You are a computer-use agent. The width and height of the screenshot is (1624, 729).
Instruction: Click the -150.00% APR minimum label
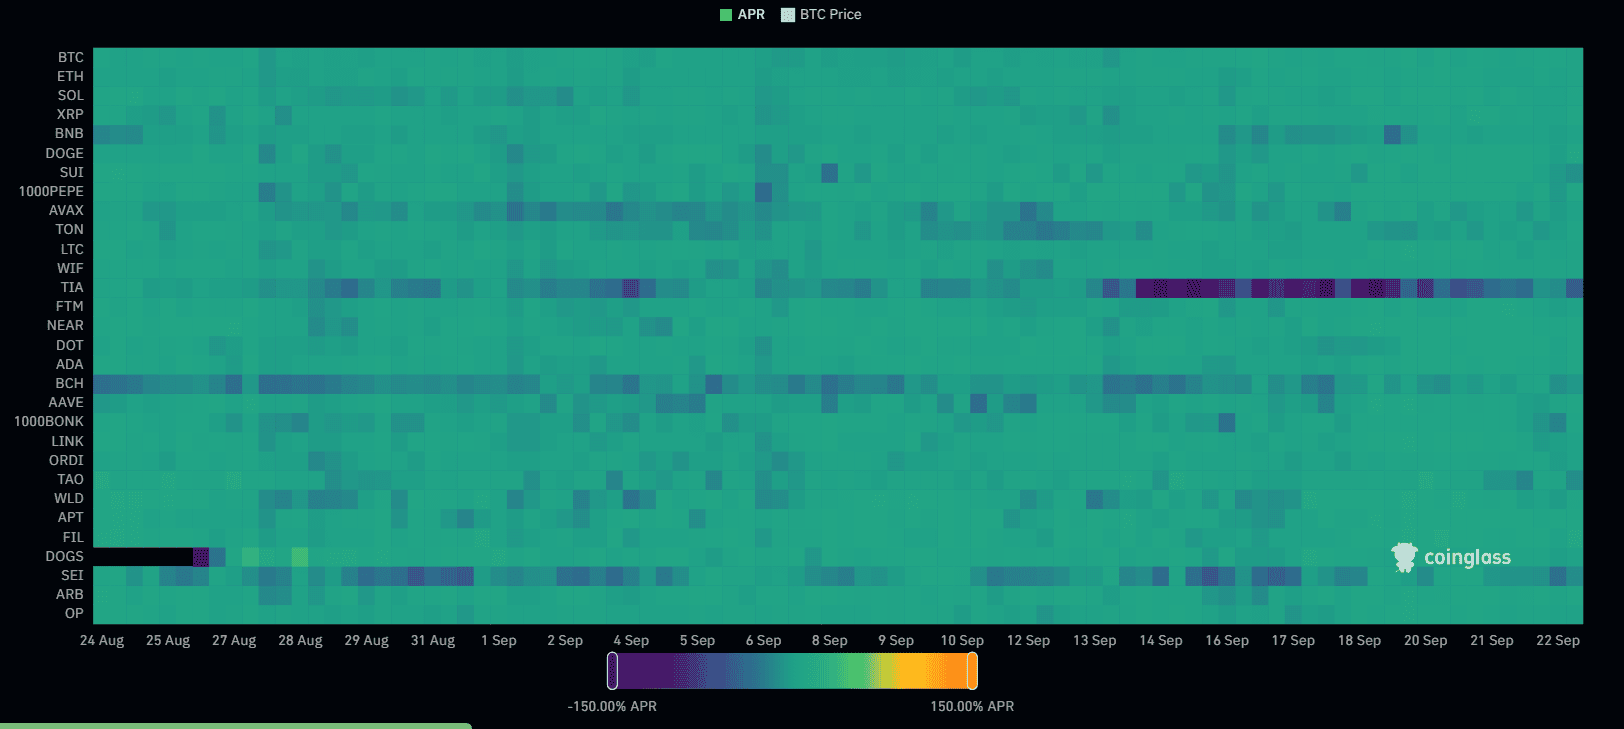tap(612, 706)
